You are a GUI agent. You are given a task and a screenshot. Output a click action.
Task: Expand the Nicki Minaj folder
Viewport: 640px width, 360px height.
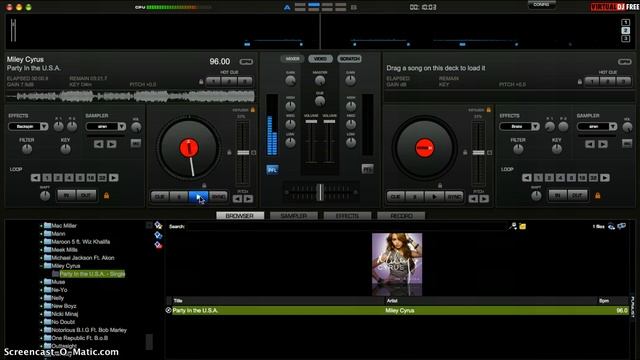coord(41,314)
